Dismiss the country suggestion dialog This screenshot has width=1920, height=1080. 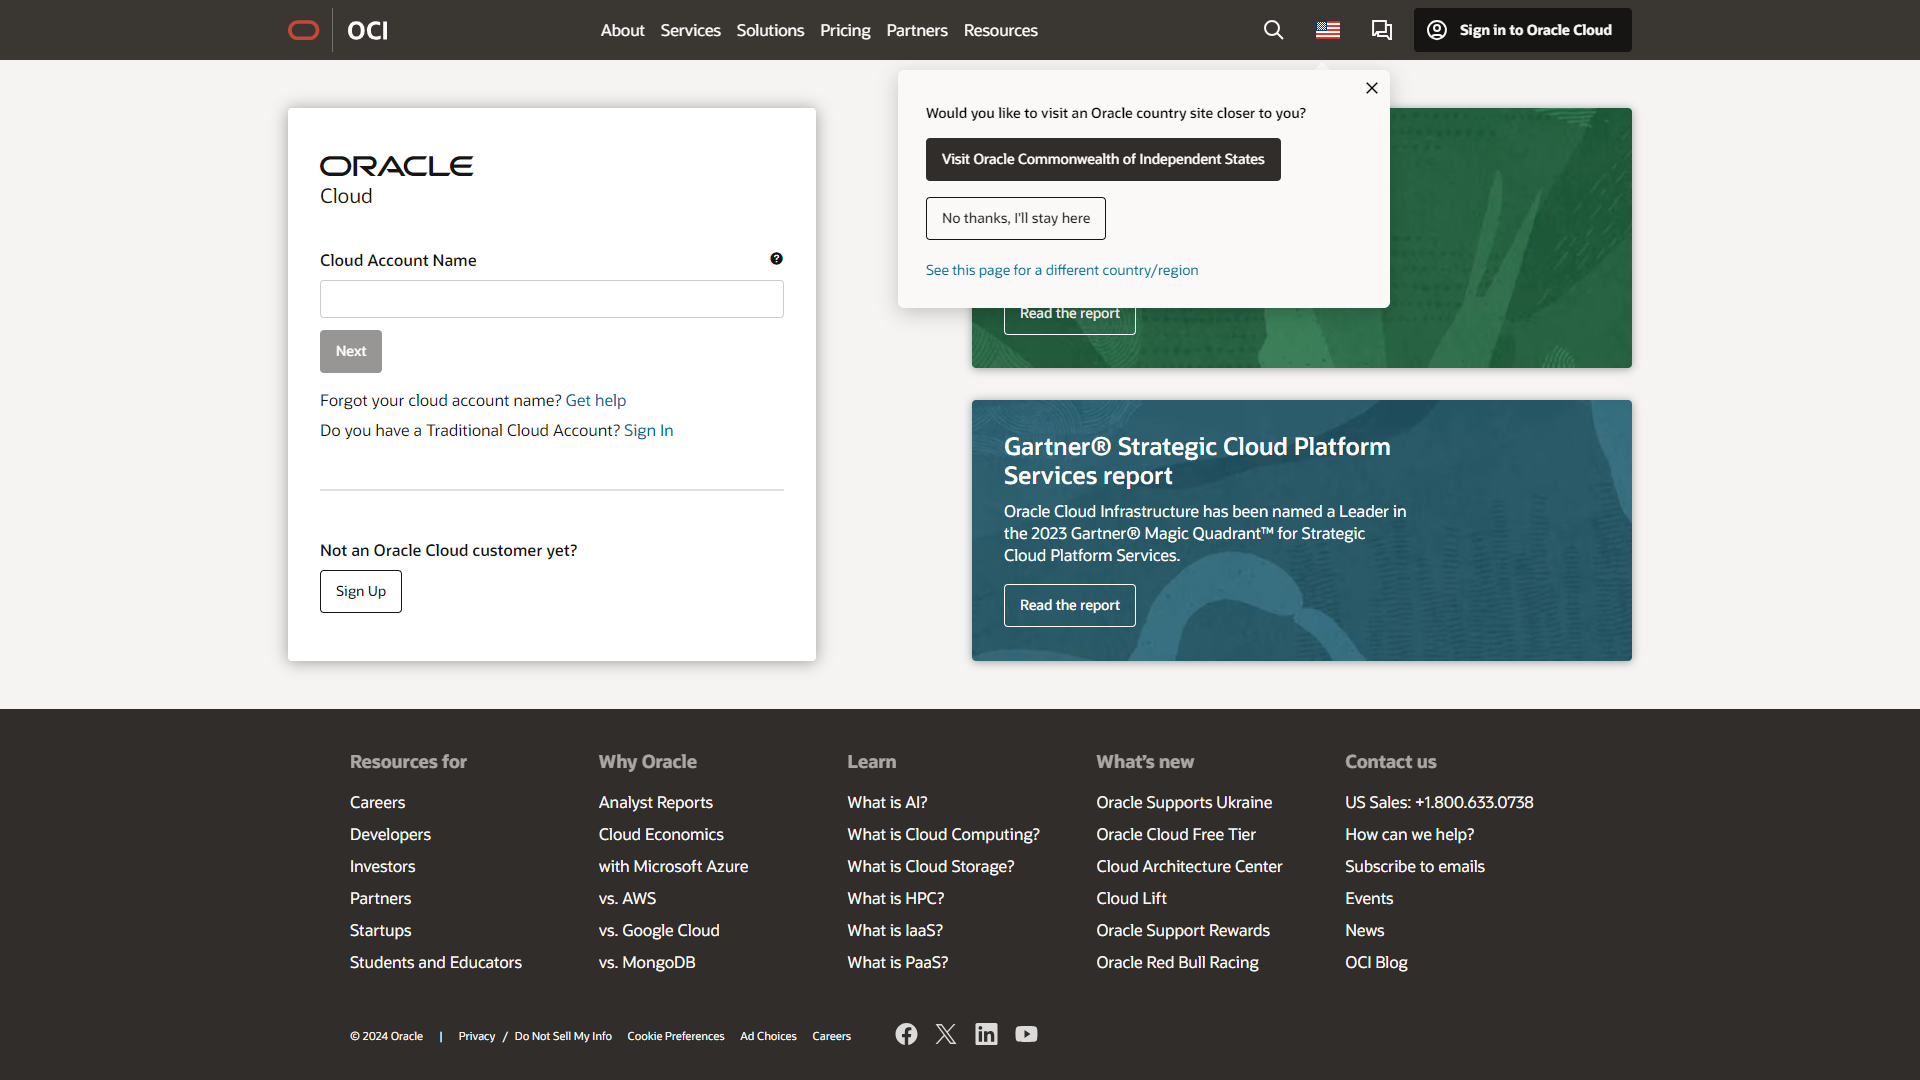(1371, 88)
